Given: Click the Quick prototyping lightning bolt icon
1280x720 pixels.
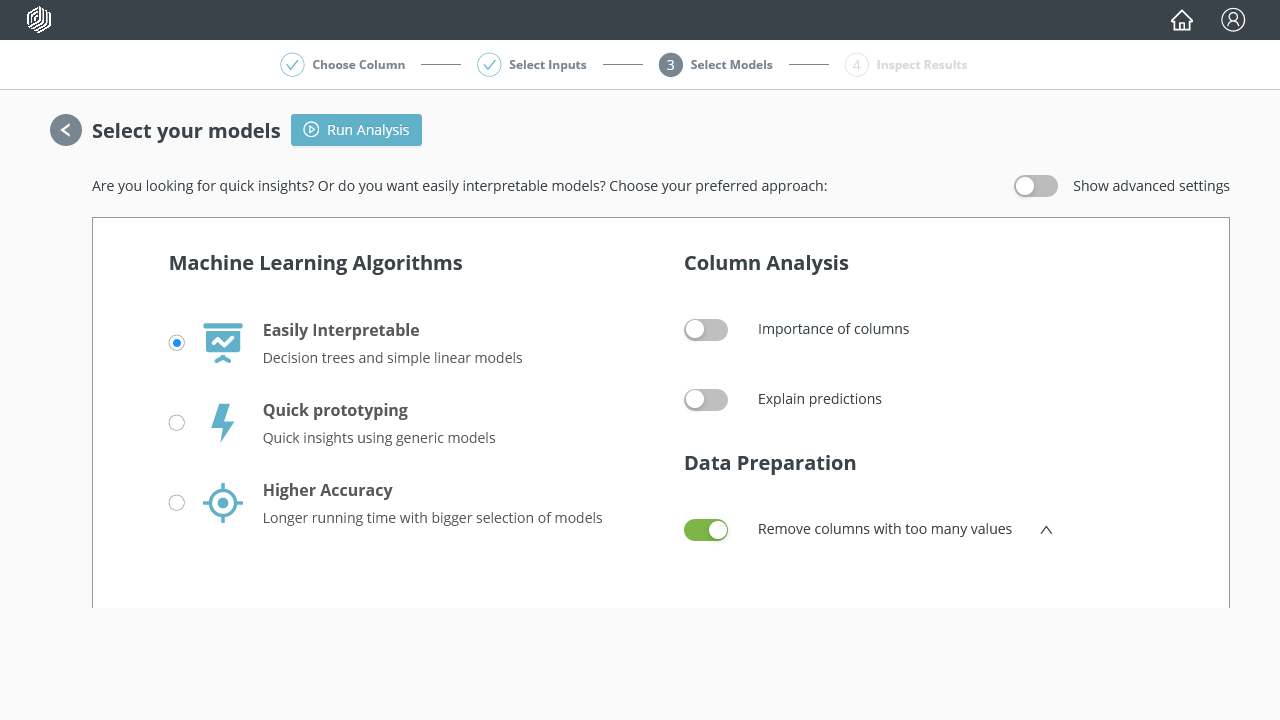Looking at the screenshot, I should (x=222, y=423).
